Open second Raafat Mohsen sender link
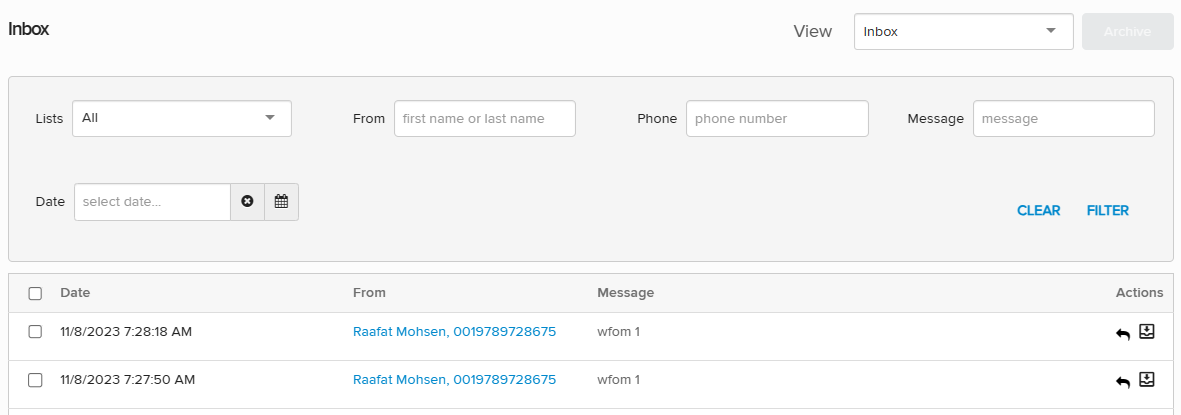The width and height of the screenshot is (1181, 415). click(454, 380)
